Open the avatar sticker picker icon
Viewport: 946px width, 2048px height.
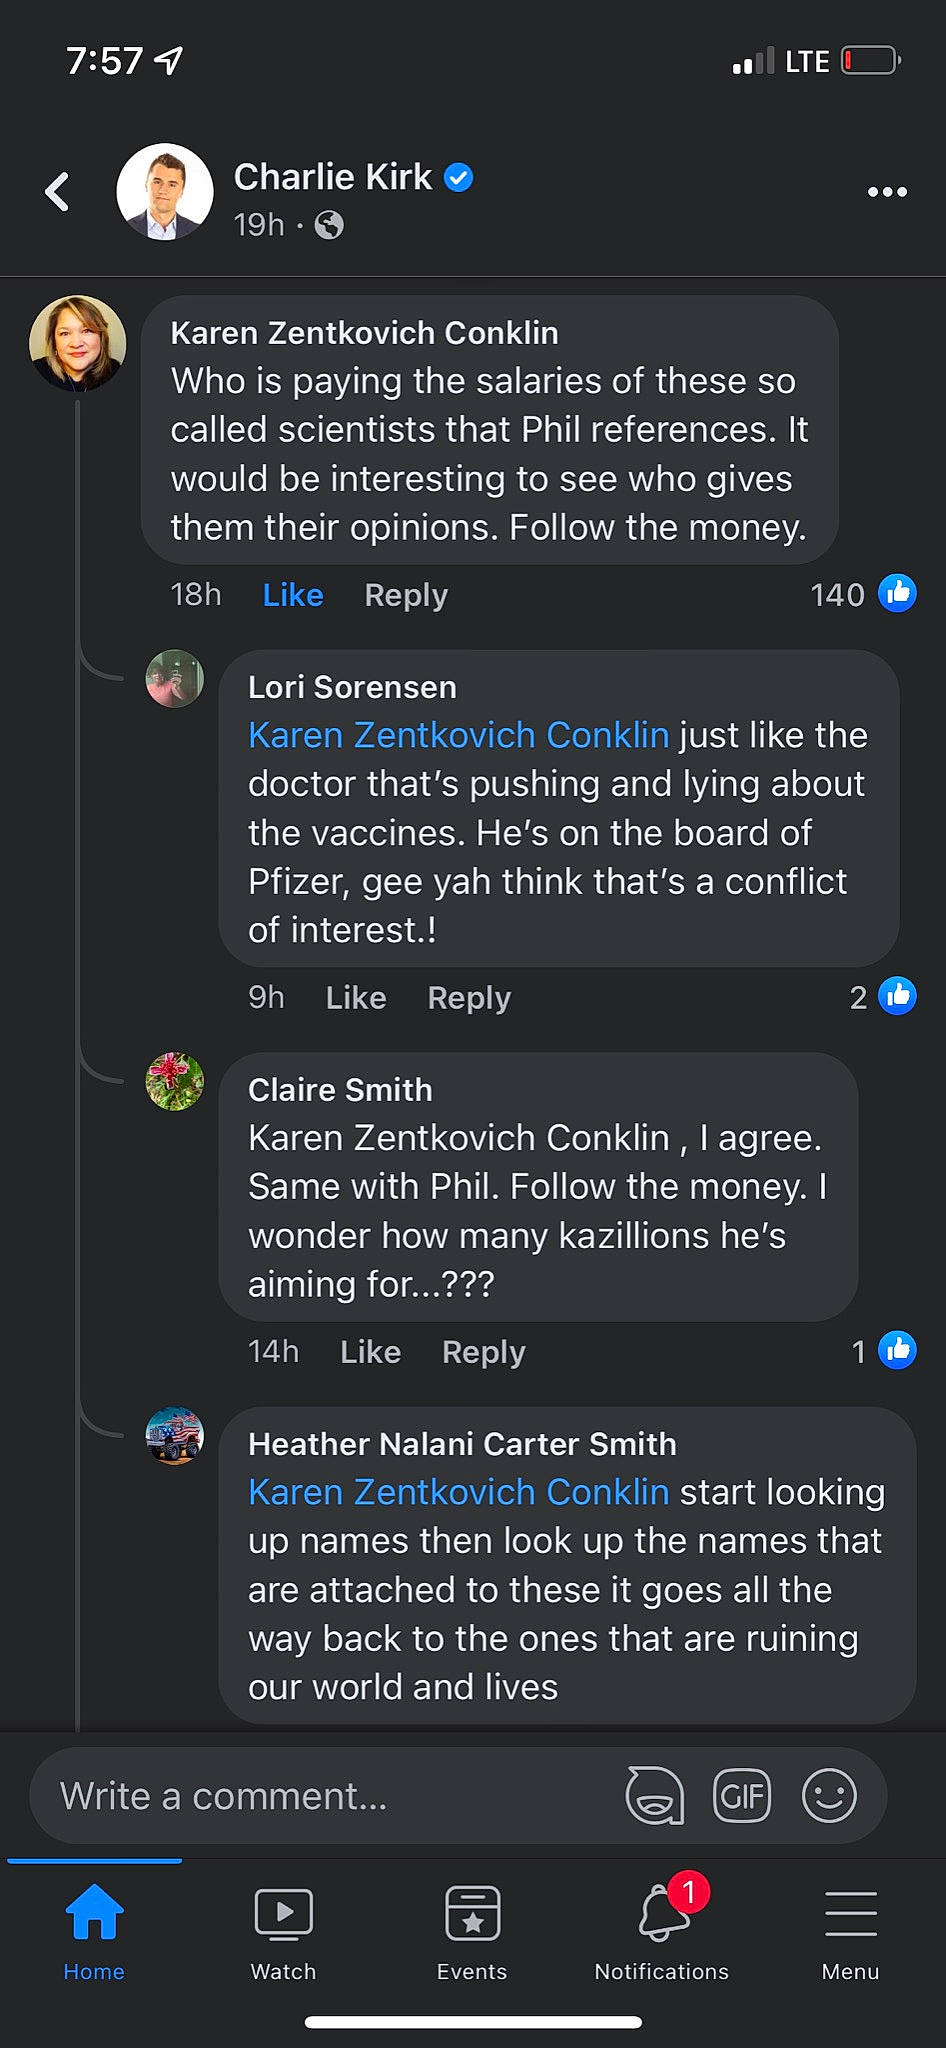click(x=655, y=1795)
